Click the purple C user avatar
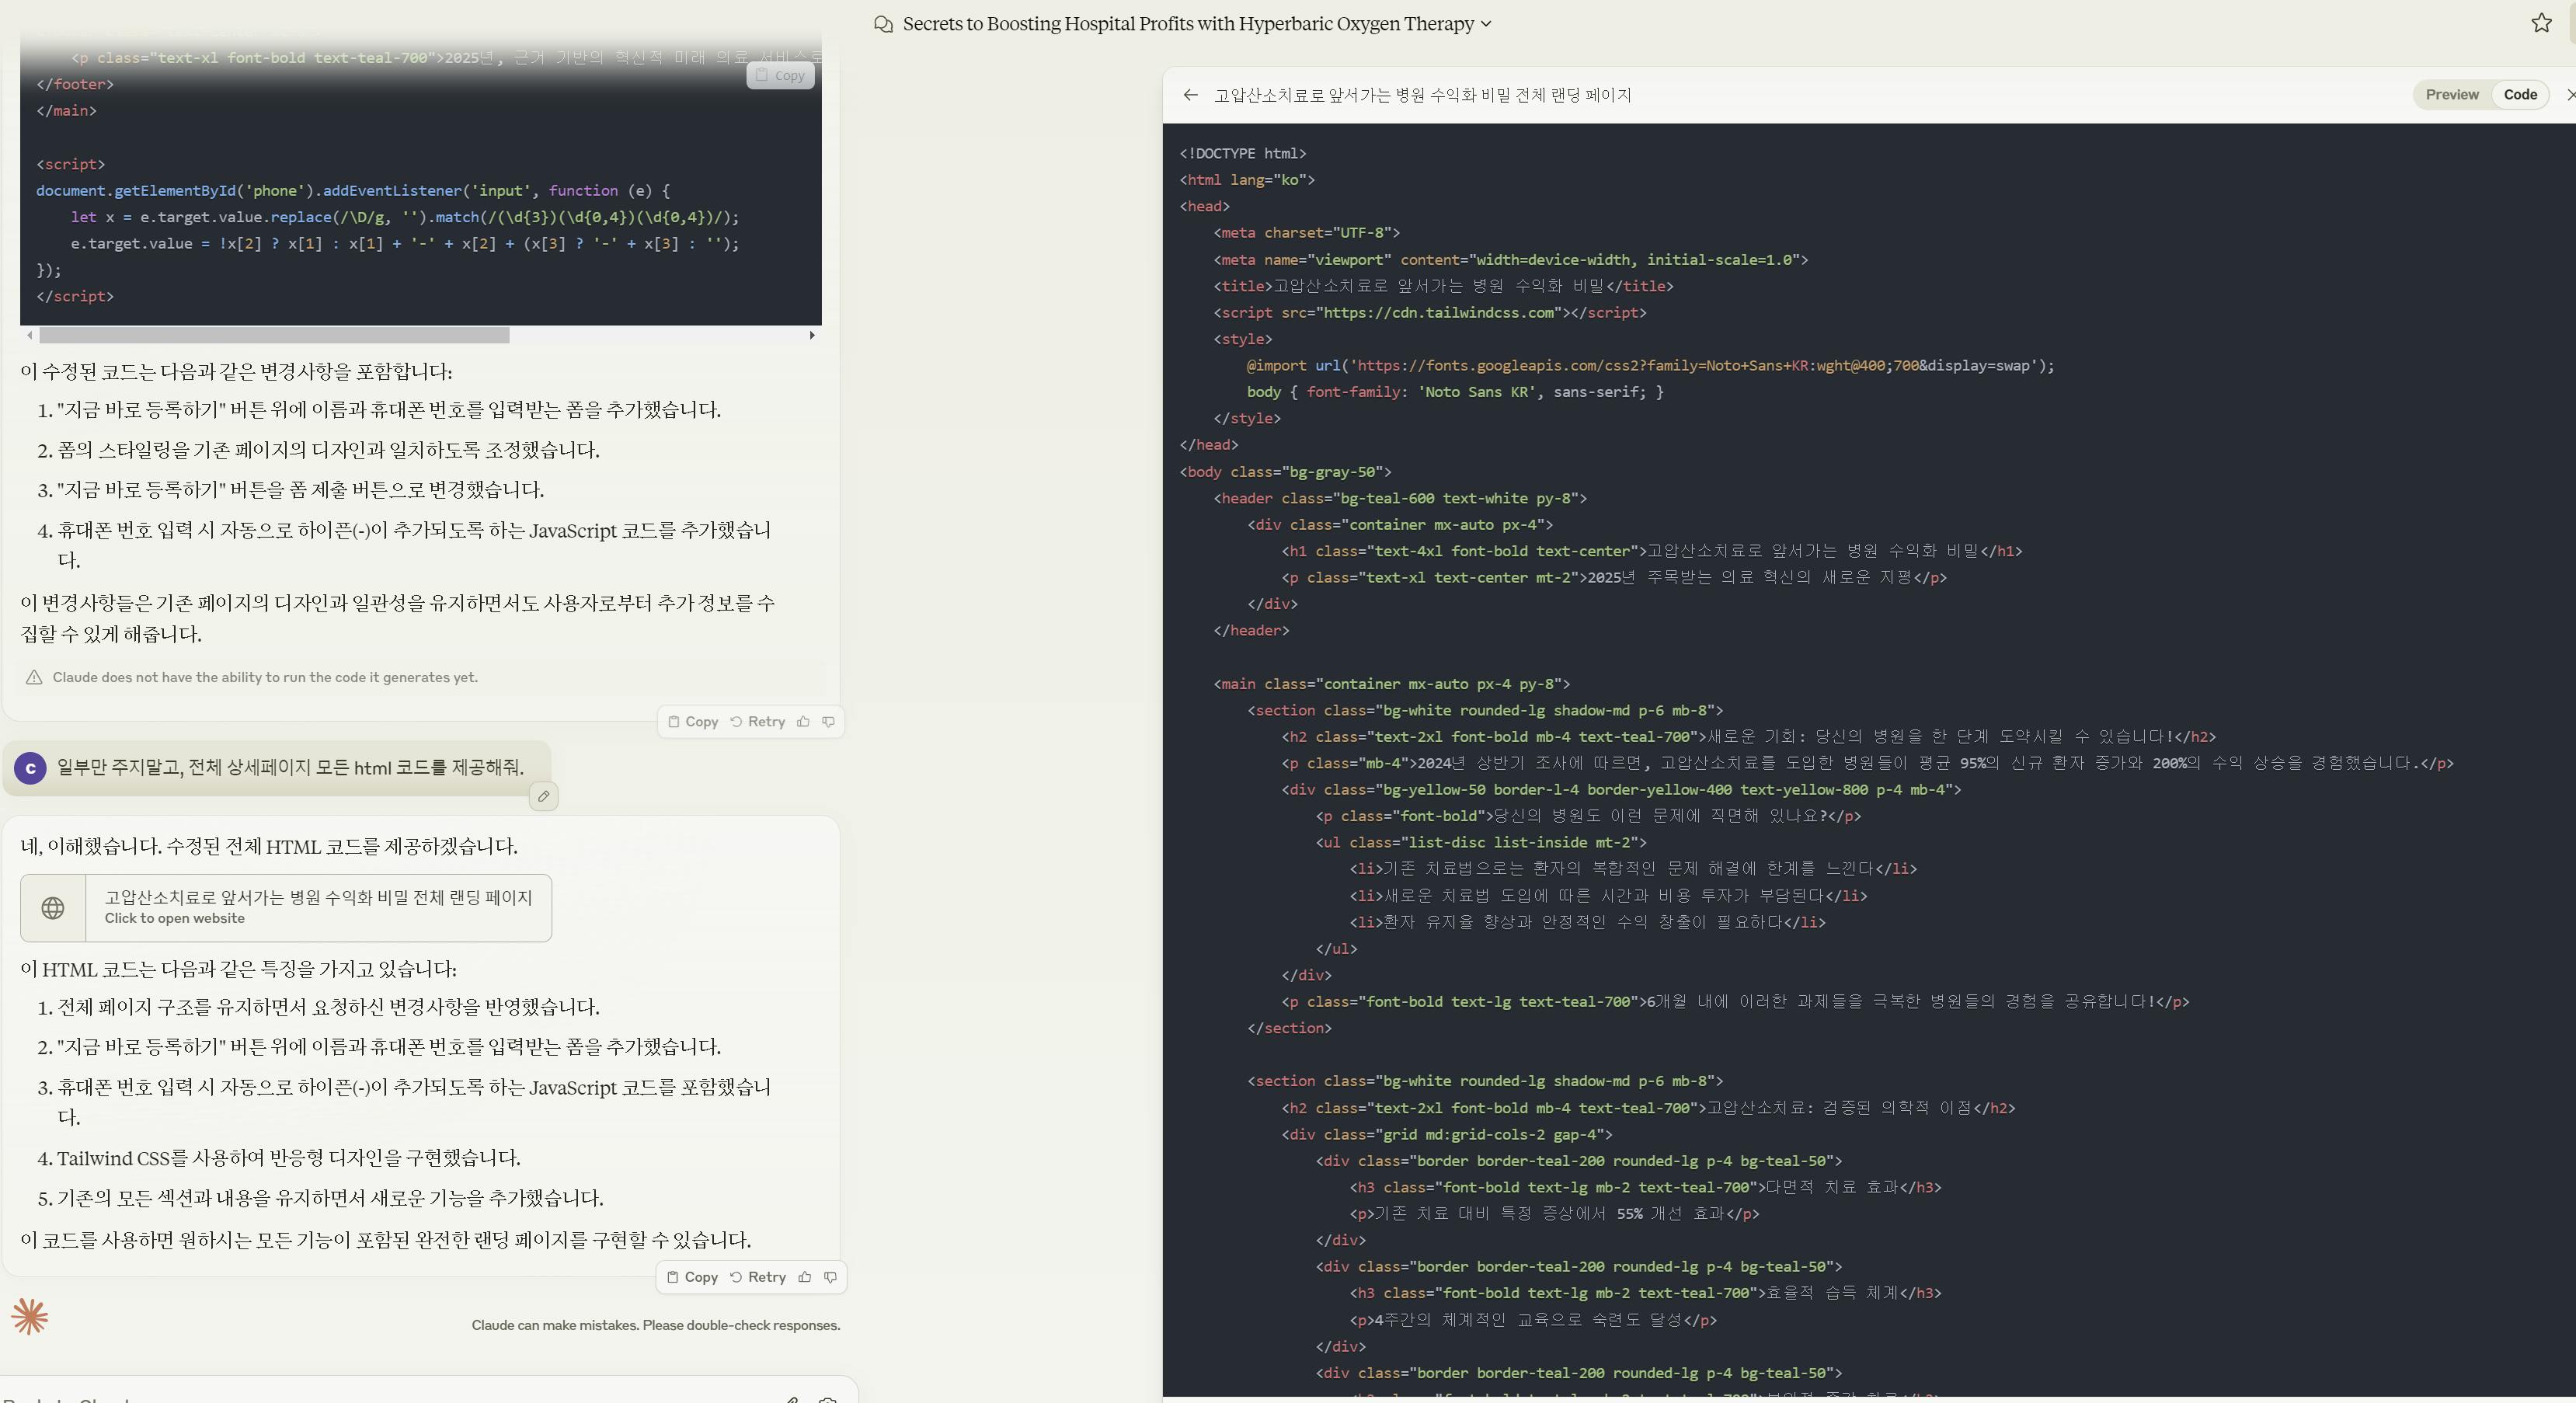This screenshot has height=1403, width=2576. click(x=30, y=768)
